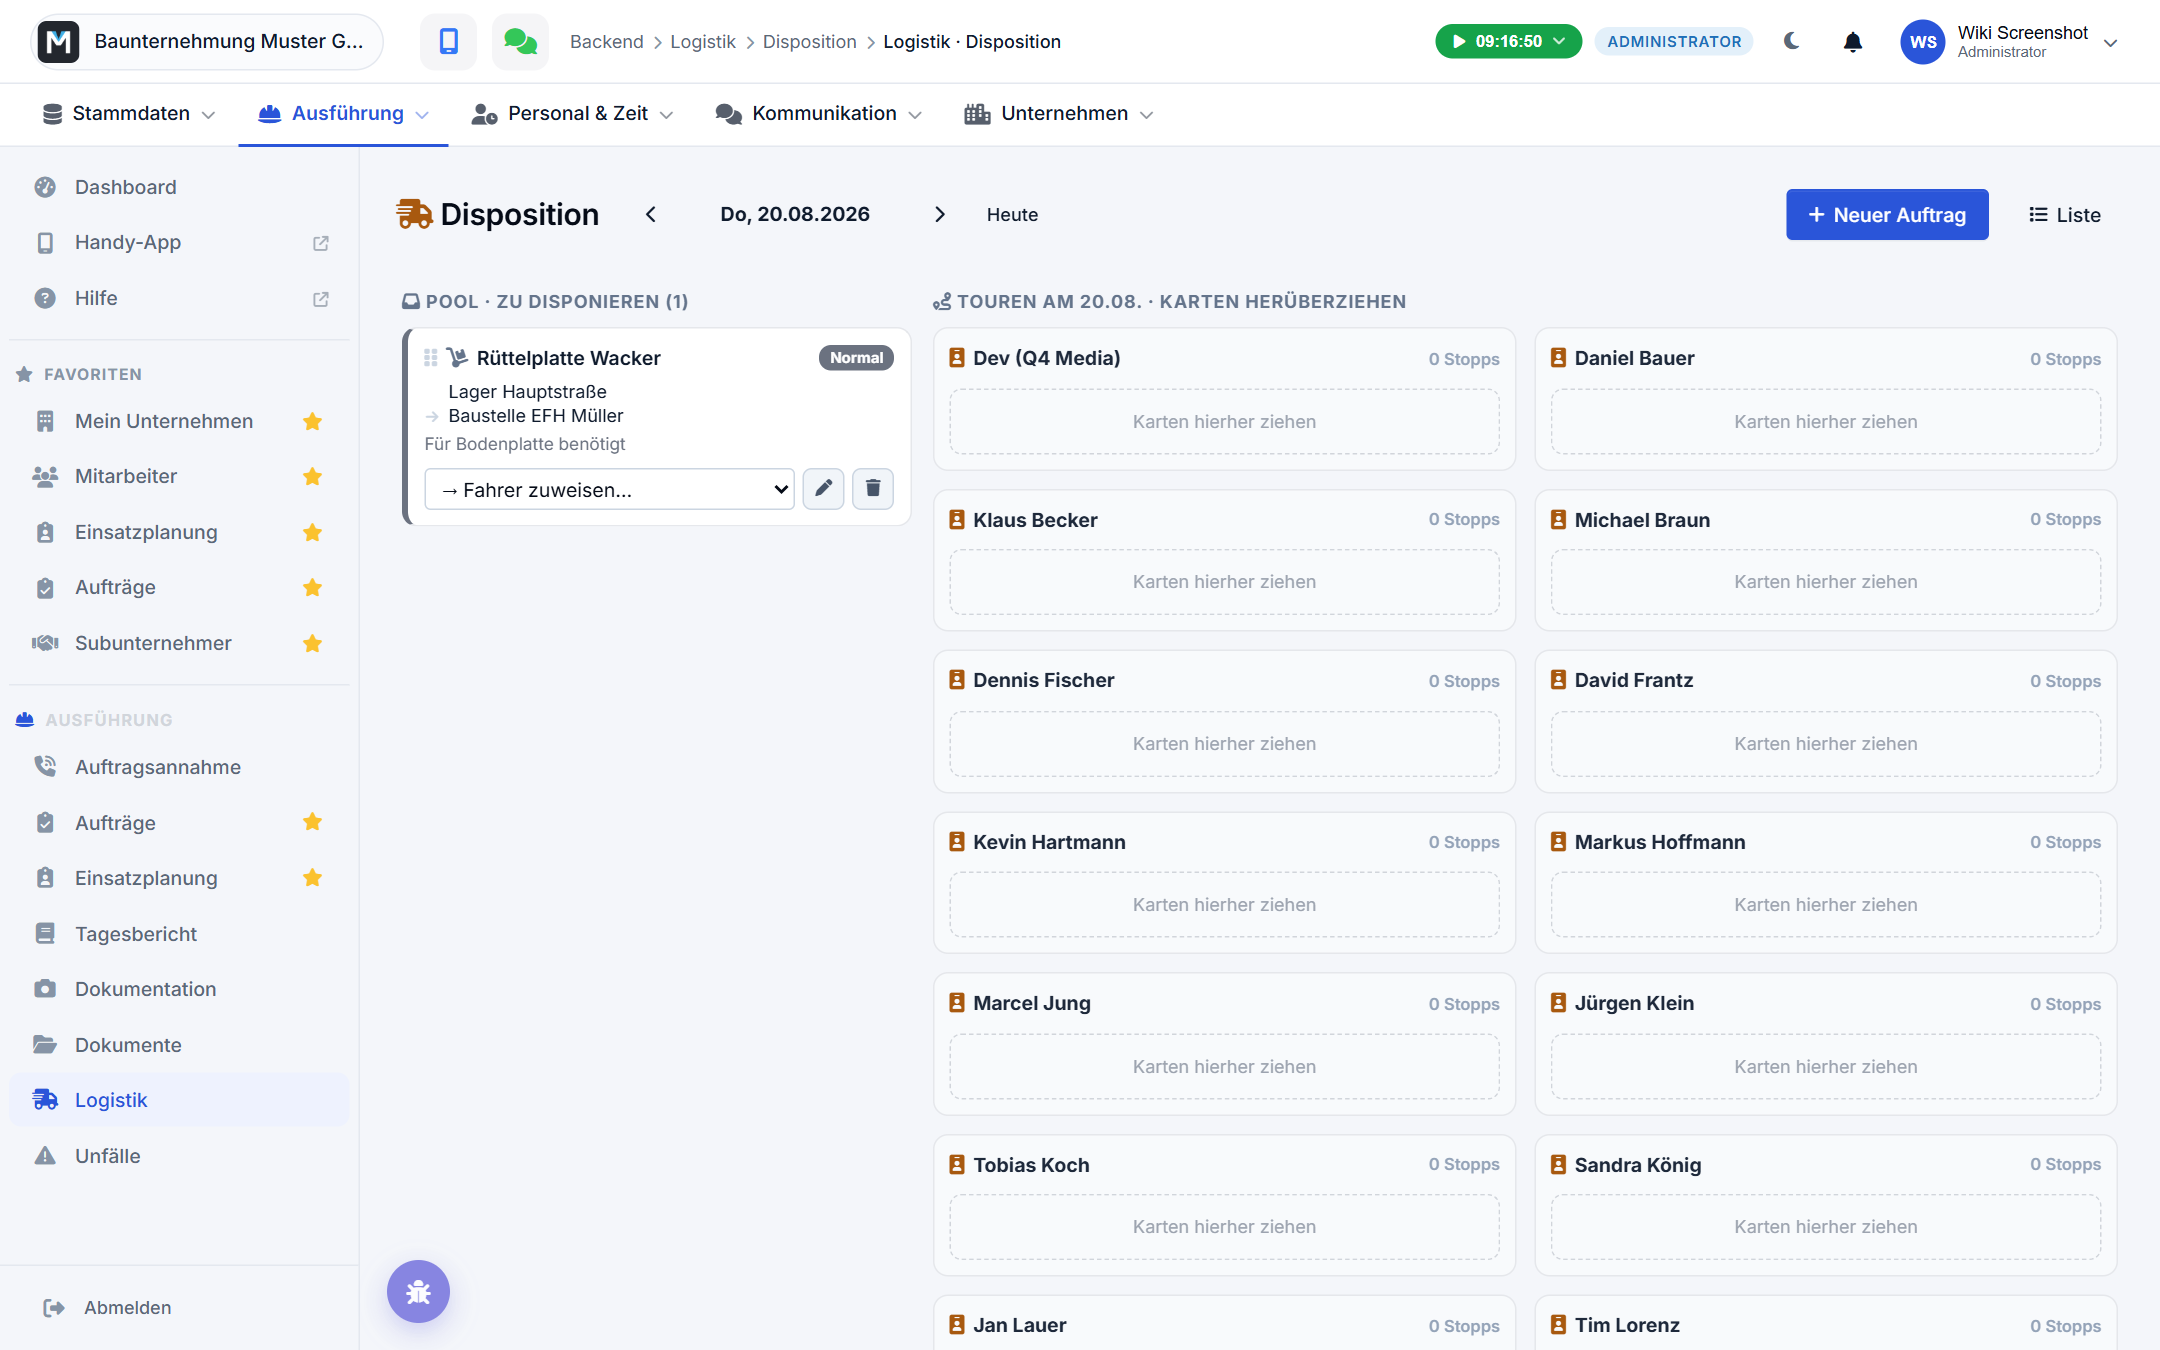
Task: Open the mobile phone preview icon
Action: tap(448, 41)
